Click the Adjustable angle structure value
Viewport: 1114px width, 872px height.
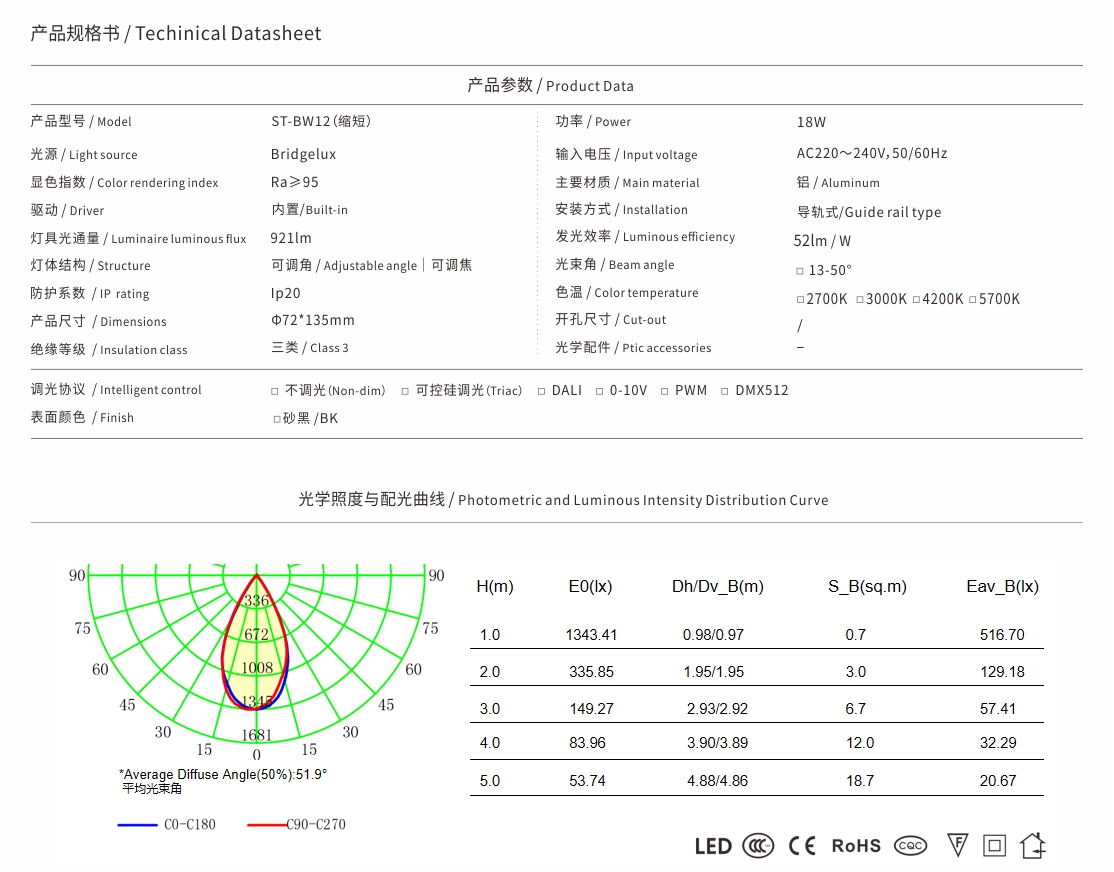[370, 266]
